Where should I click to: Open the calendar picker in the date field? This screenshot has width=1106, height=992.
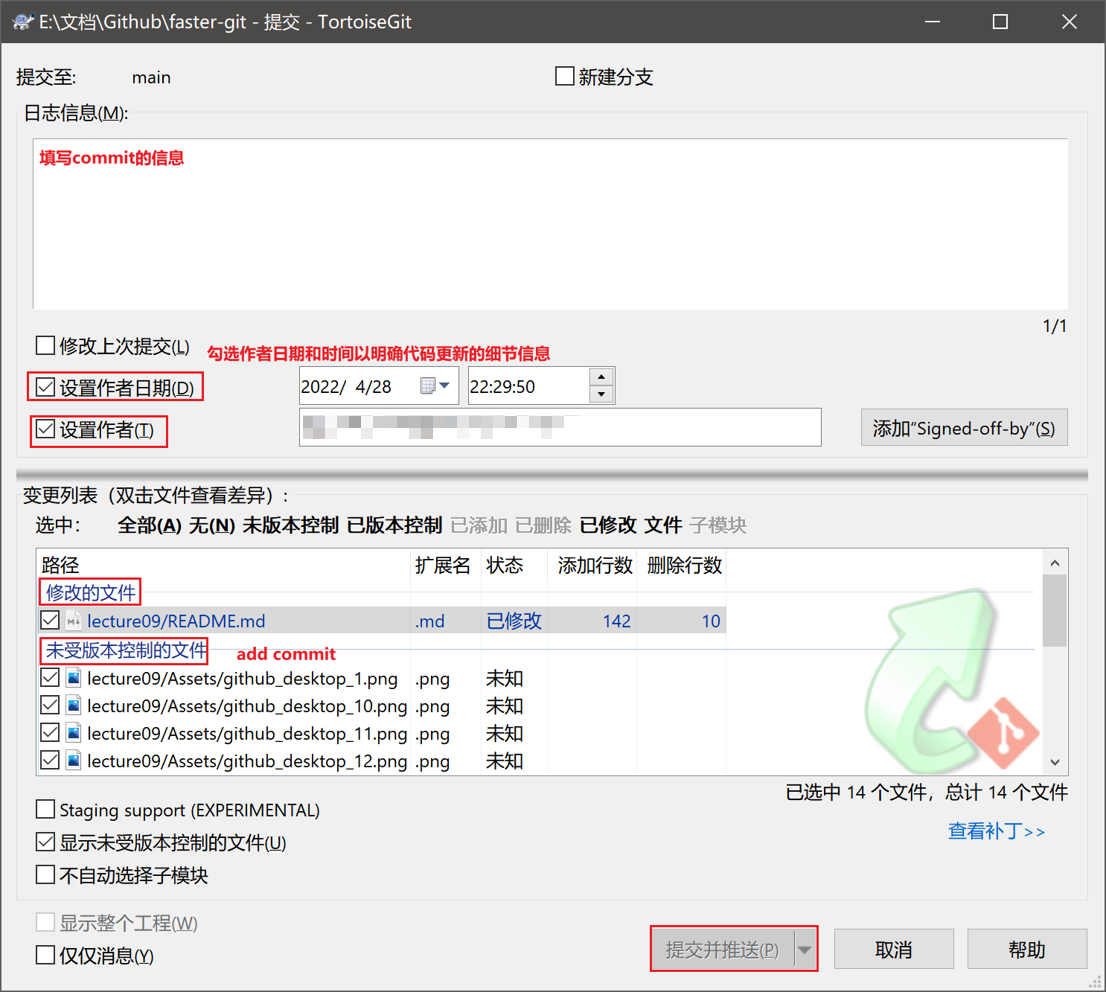coord(435,386)
